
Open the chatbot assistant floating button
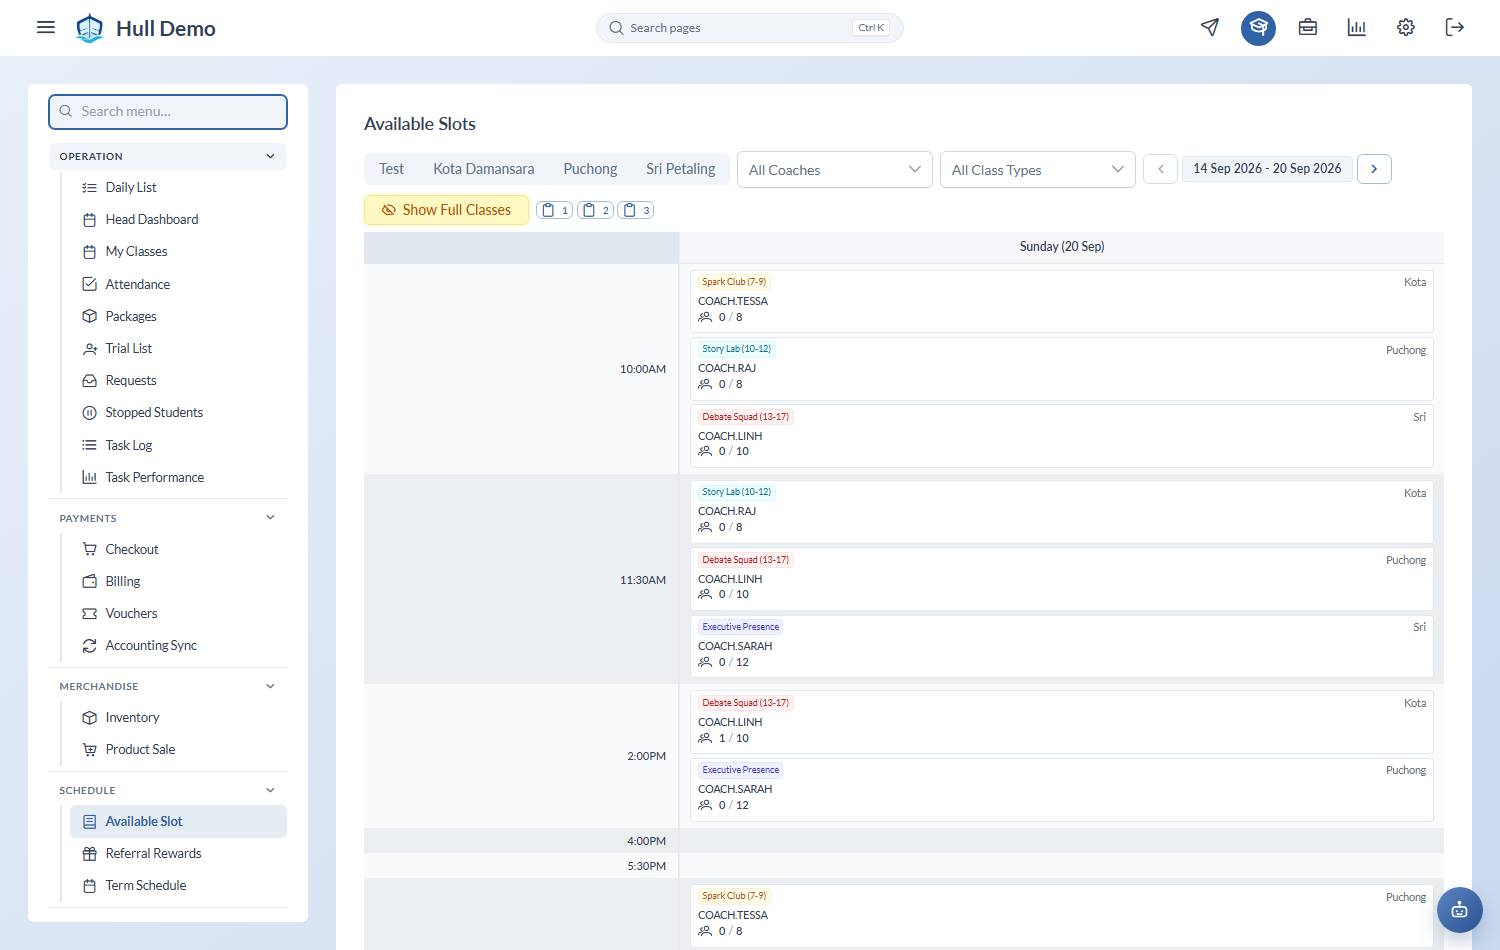point(1459,910)
